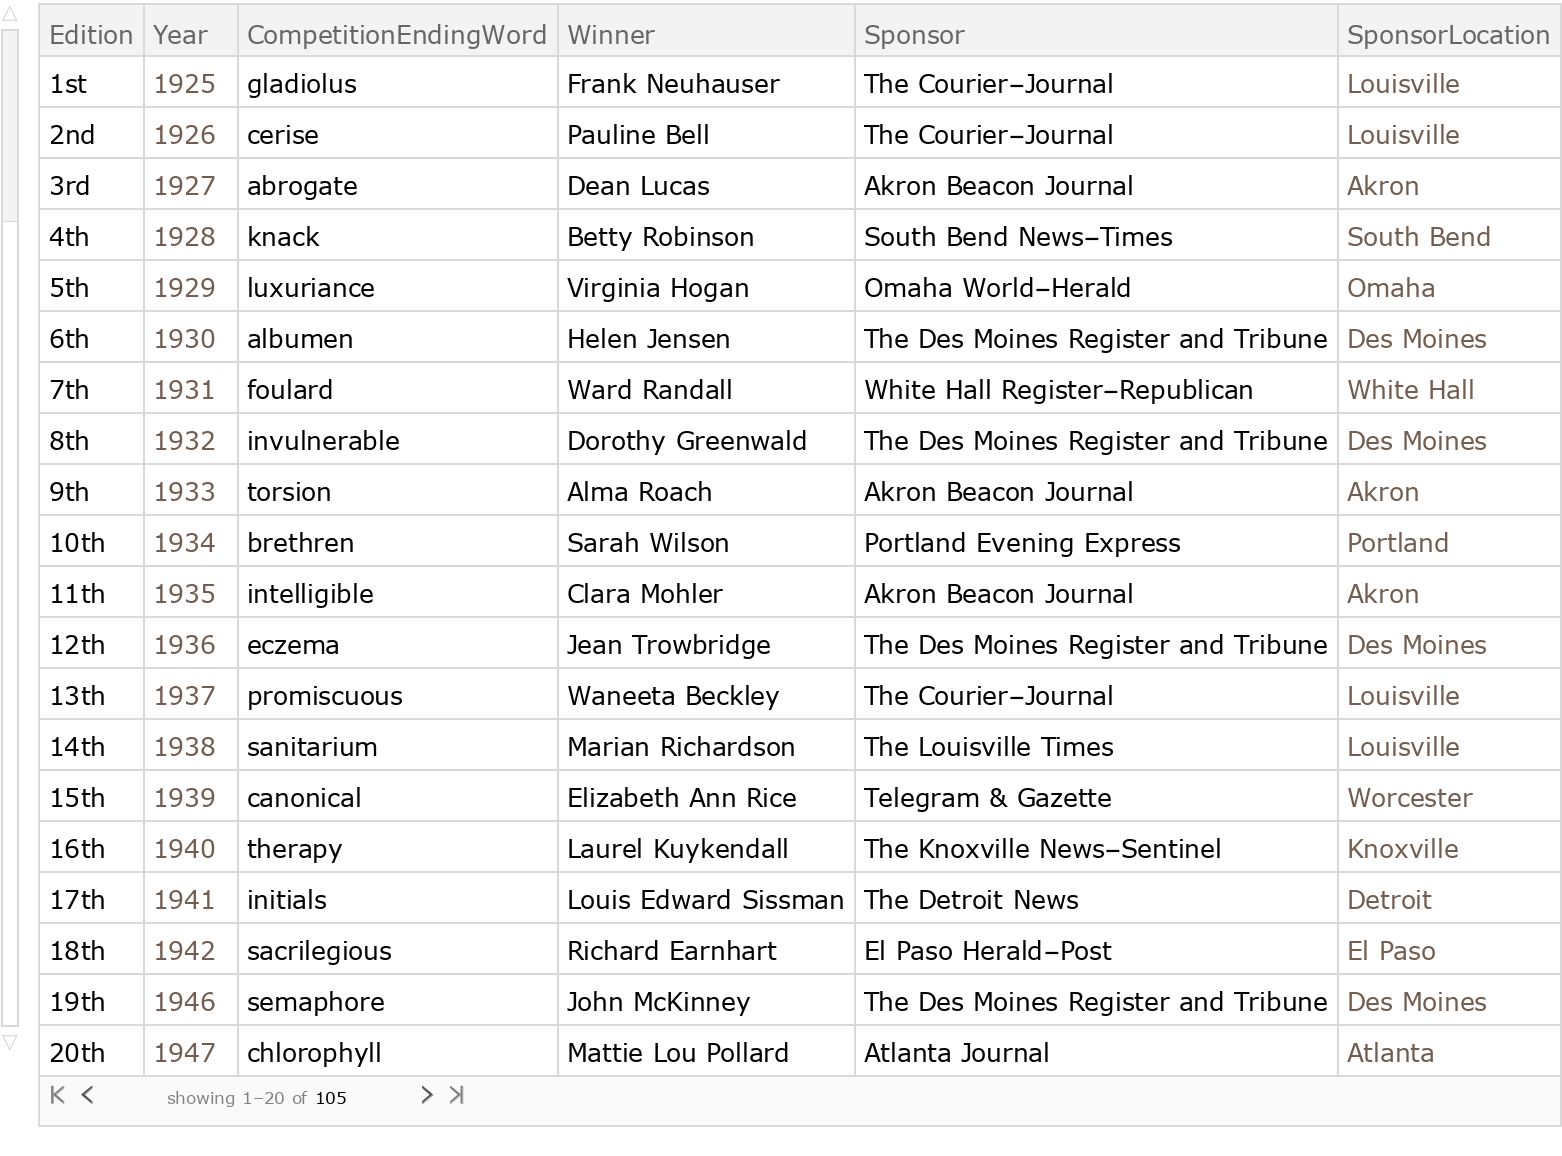Open the Worcester location entity
This screenshot has height=1156, width=1562.
click(x=1409, y=798)
